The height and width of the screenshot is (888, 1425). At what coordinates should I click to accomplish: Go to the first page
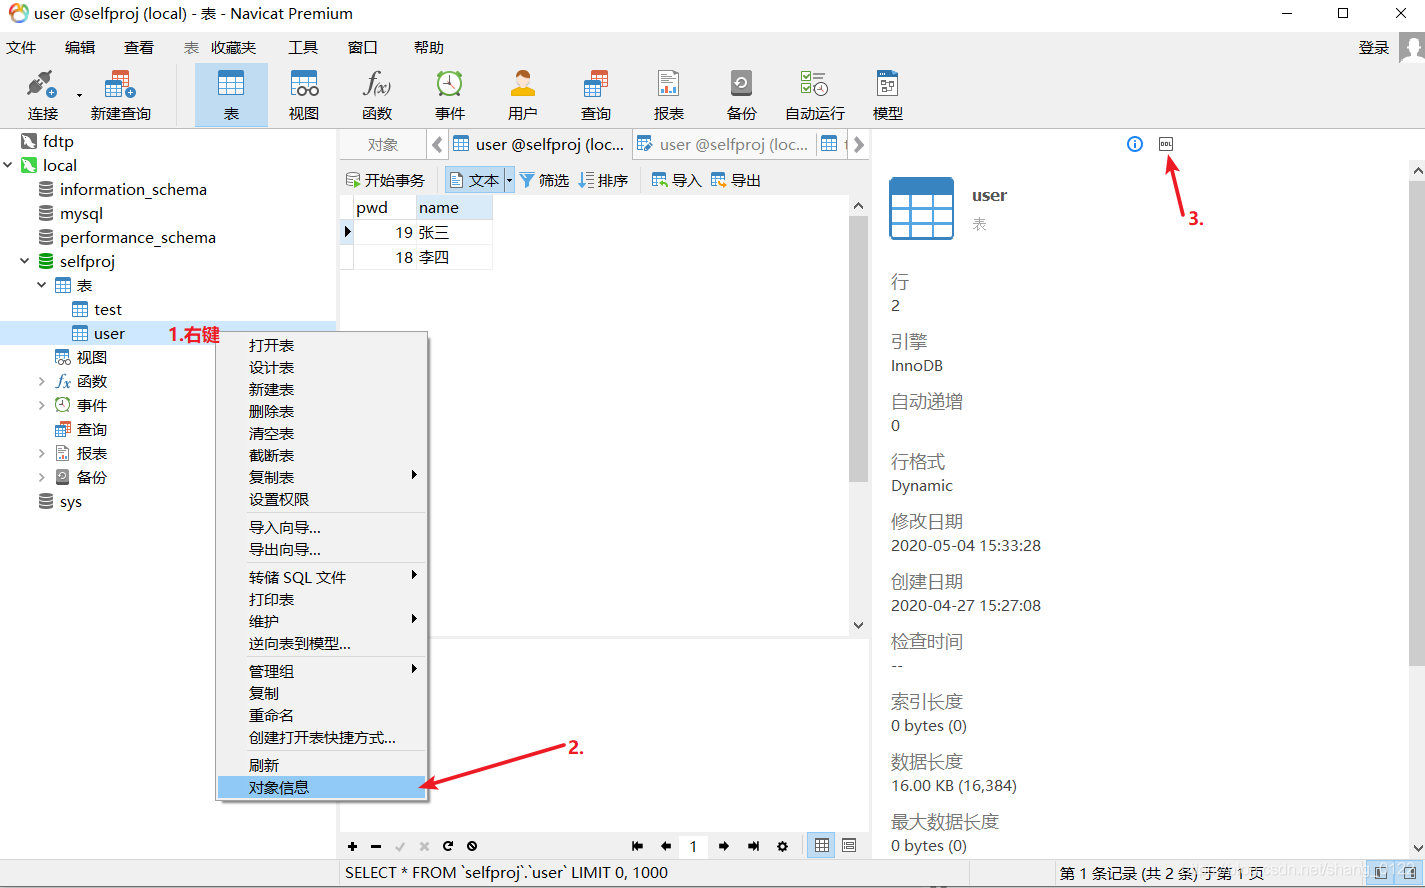tap(637, 846)
